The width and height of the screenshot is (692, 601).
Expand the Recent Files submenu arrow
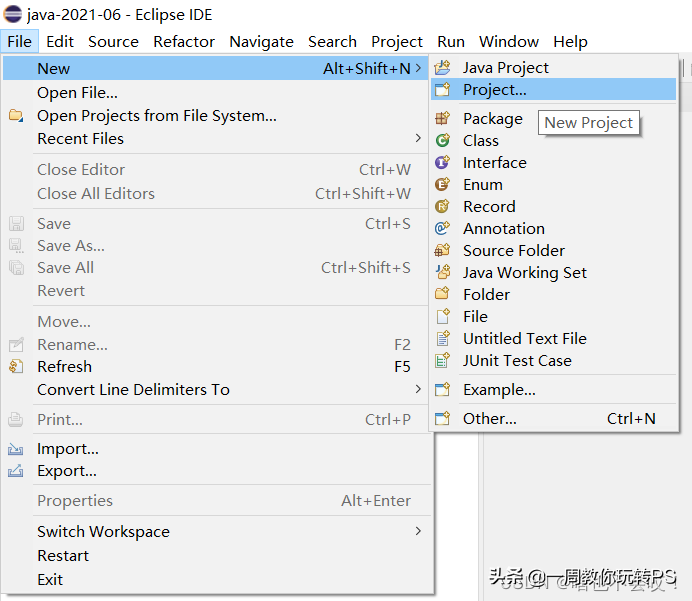click(418, 139)
